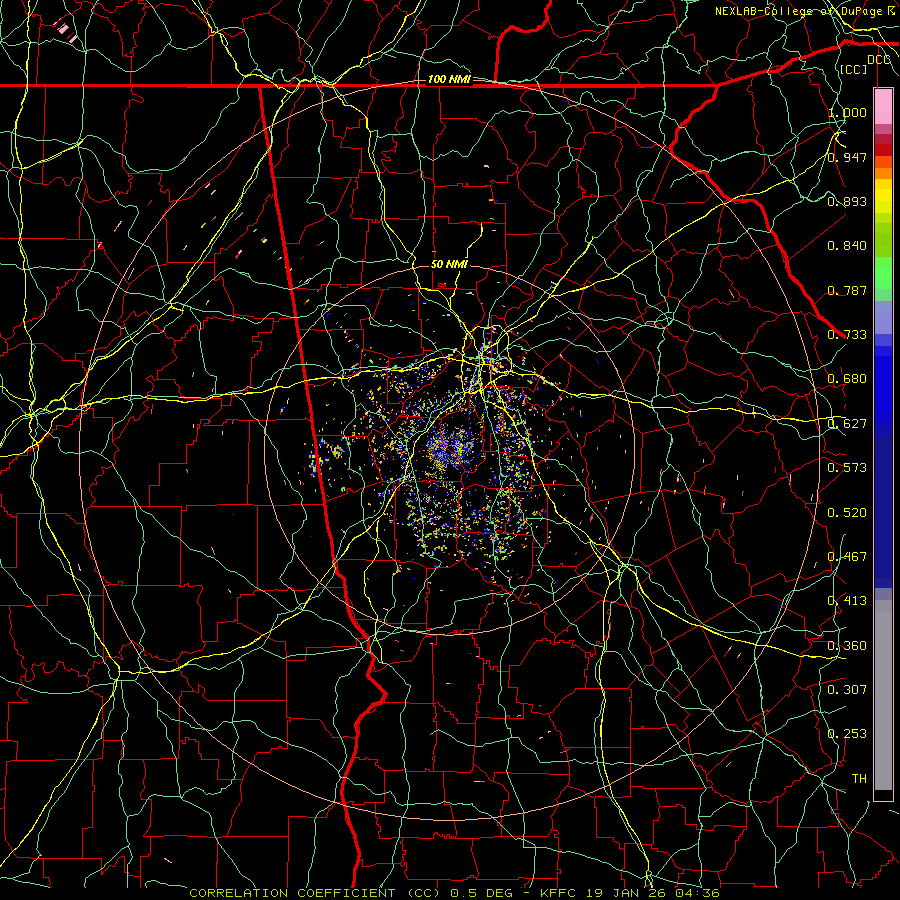900x900 pixels.
Task: Click the 0.360 value on the legend
Action: (x=847, y=646)
